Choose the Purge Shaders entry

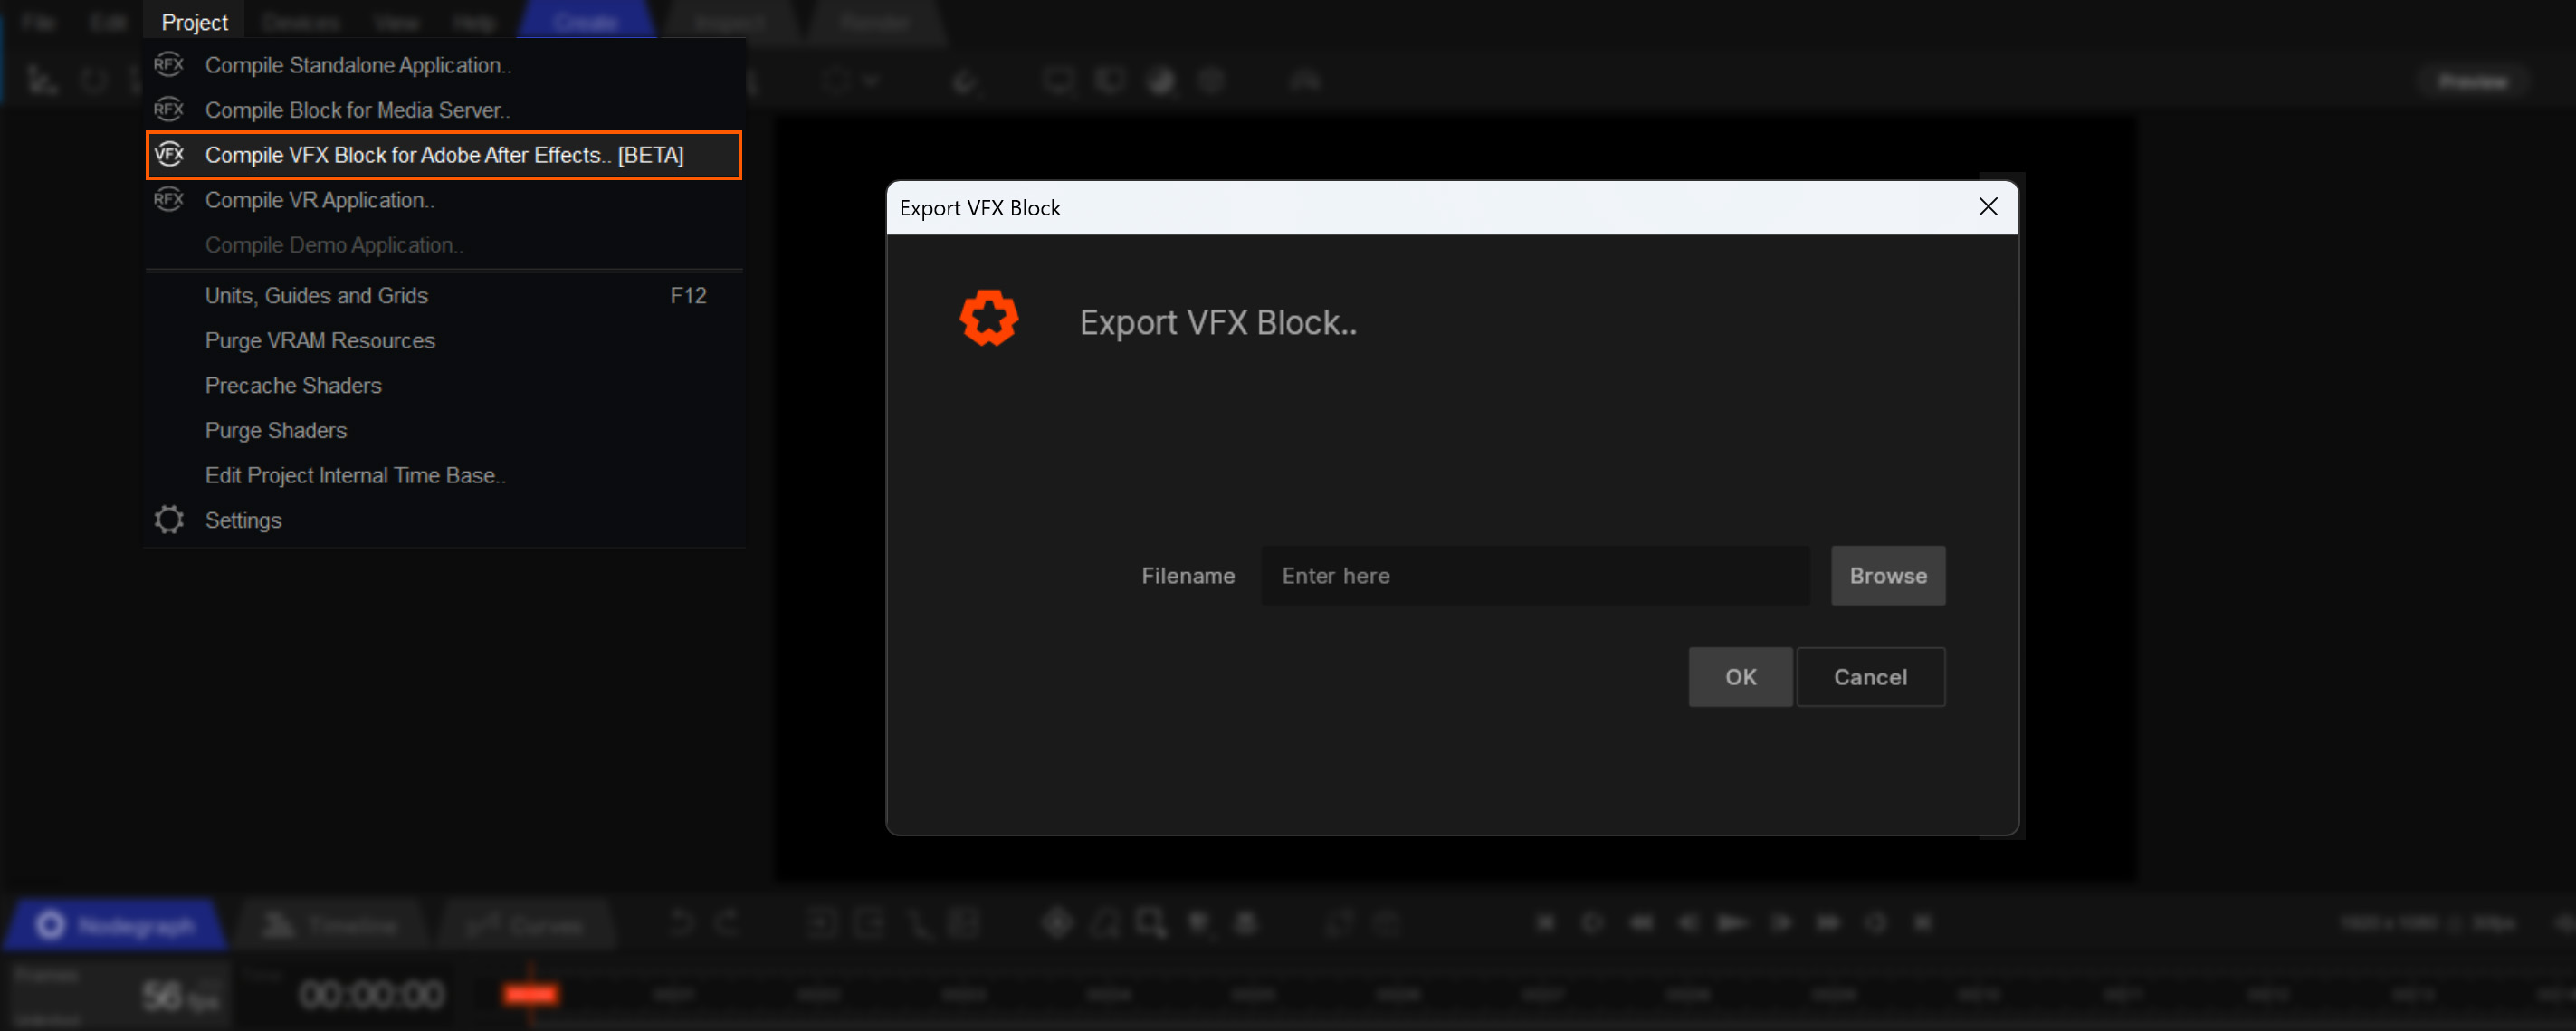276,430
